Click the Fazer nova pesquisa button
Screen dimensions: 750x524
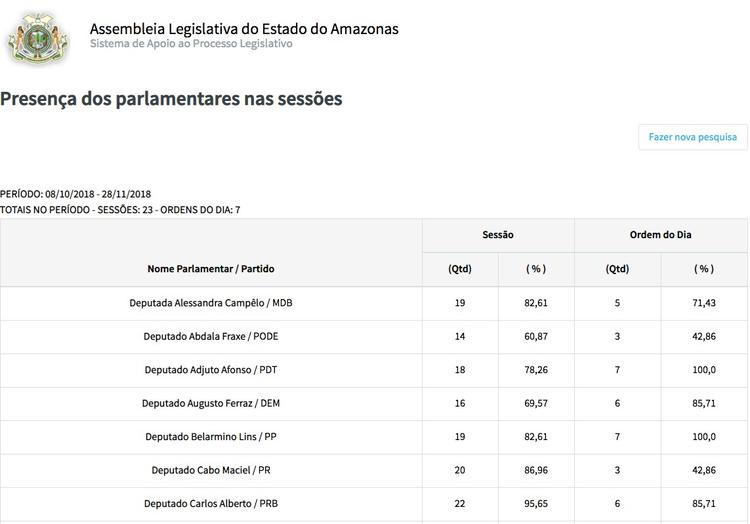[x=693, y=137]
